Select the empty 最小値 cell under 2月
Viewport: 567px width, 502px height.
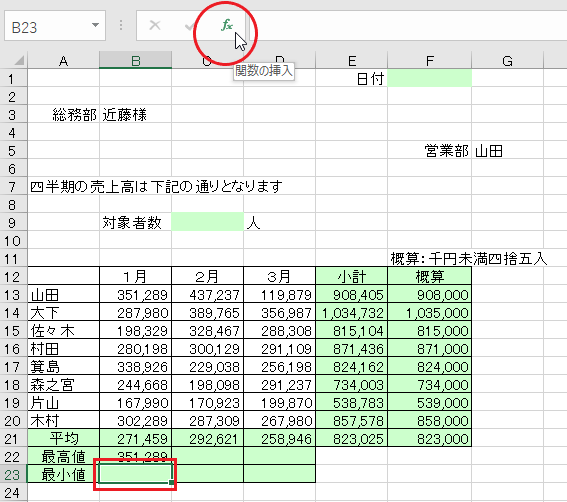pyautogui.click(x=208, y=474)
